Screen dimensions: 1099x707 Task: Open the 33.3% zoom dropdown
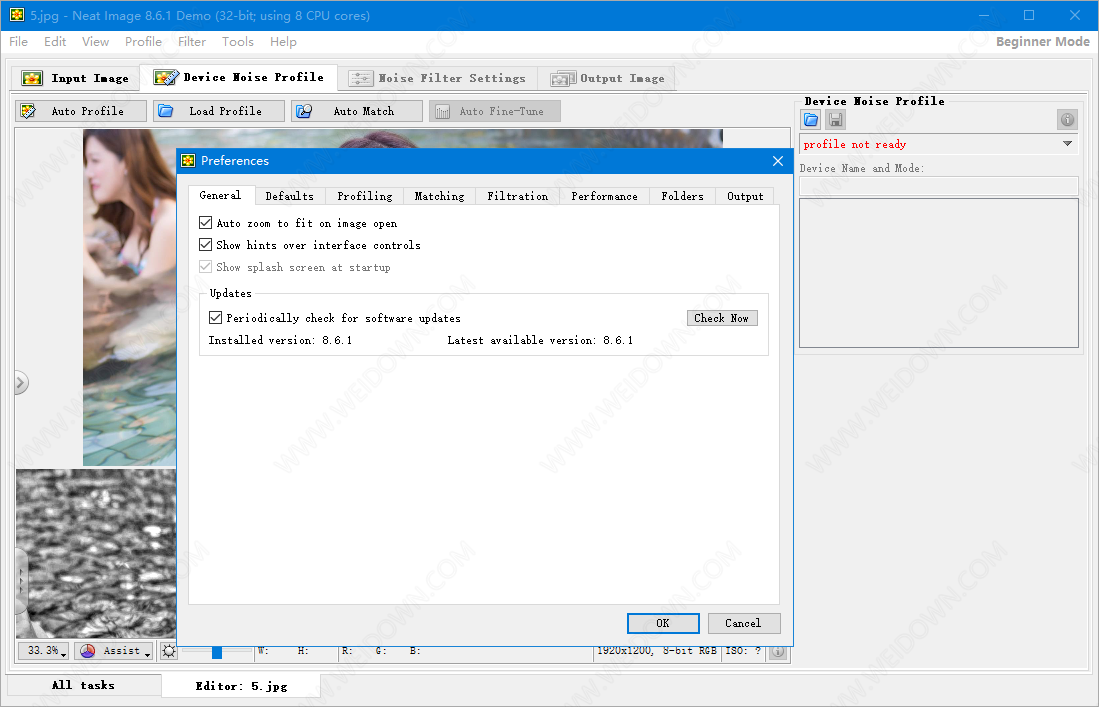point(43,651)
